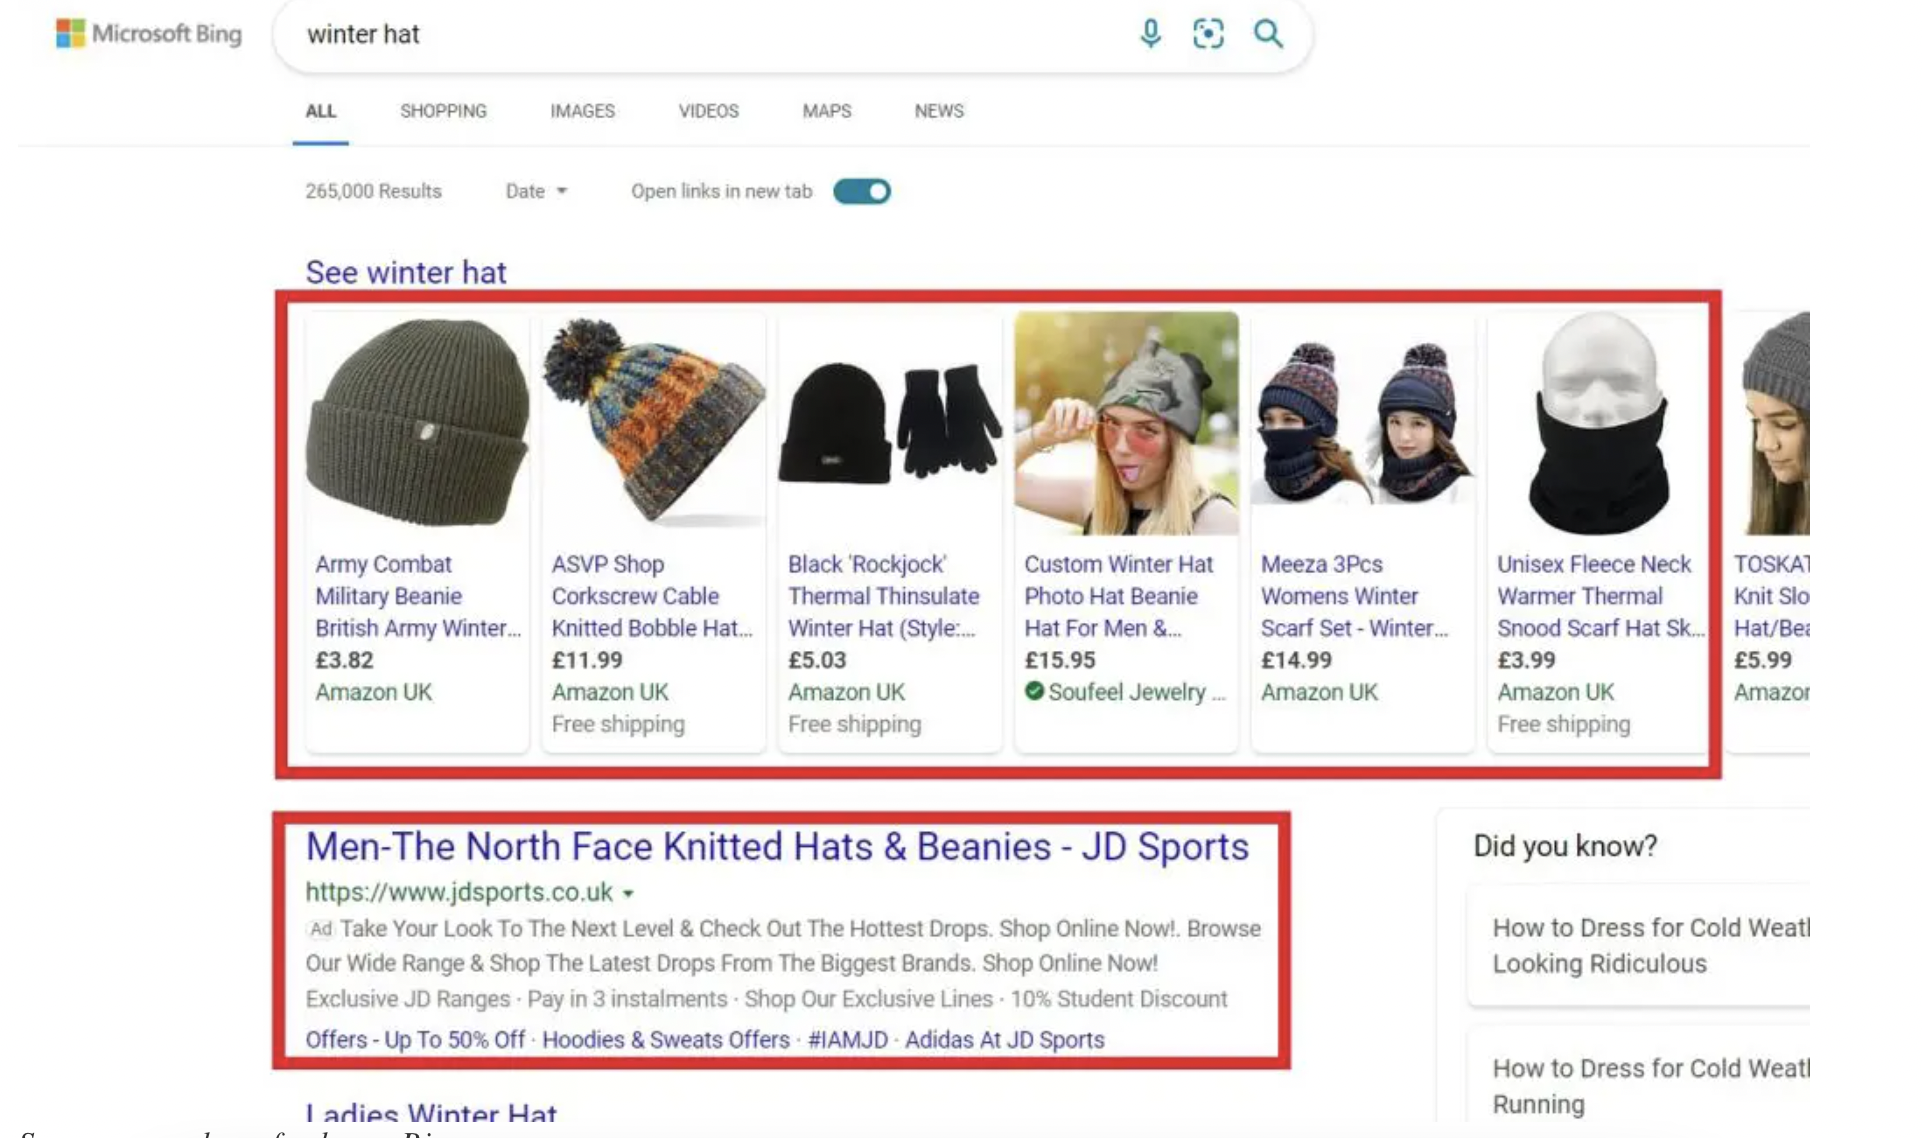Open visual search camera icon
Image resolution: width=1922 pixels, height=1138 pixels.
pos(1208,34)
